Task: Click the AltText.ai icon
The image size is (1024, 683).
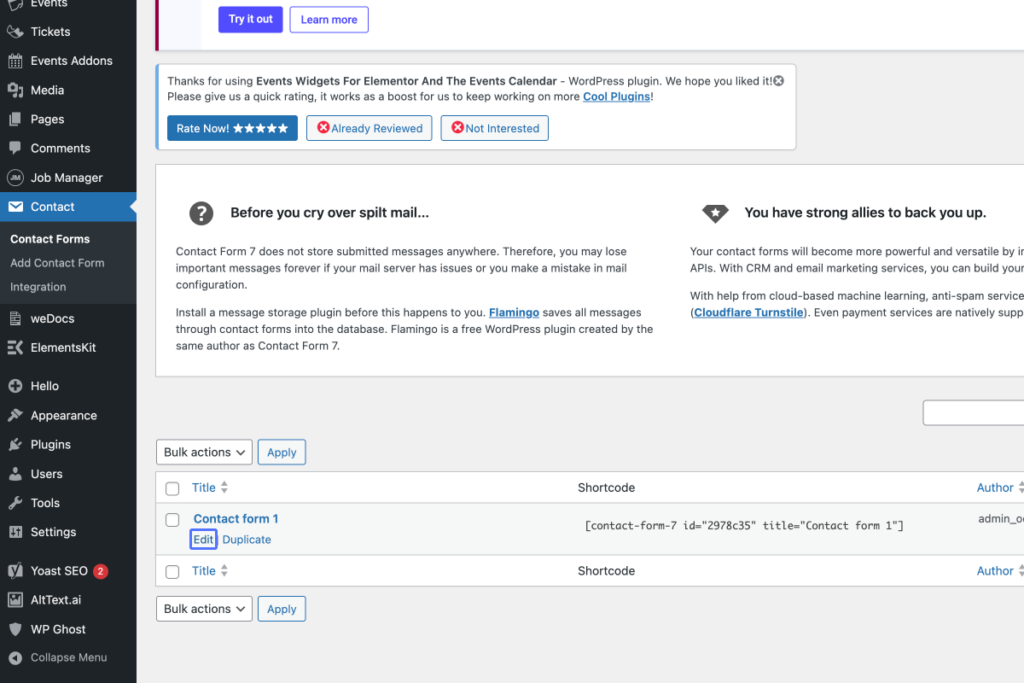Action: [15, 600]
